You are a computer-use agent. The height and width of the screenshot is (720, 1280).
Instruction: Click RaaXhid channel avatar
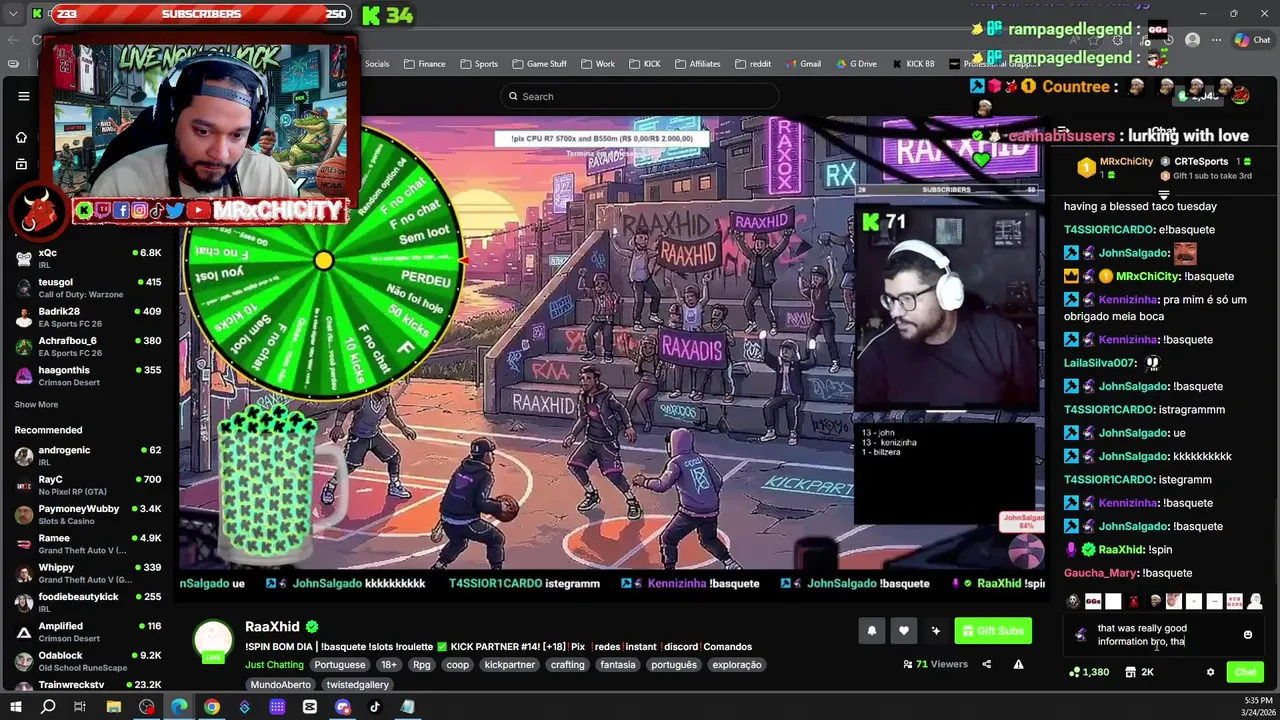tap(213, 641)
